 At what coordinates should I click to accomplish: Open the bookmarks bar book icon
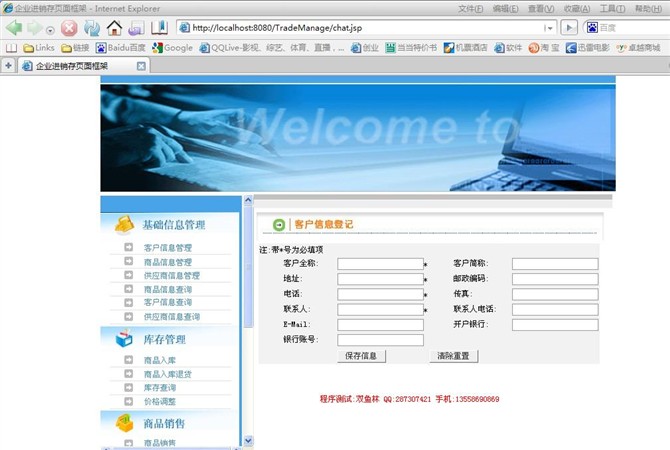pos(12,48)
